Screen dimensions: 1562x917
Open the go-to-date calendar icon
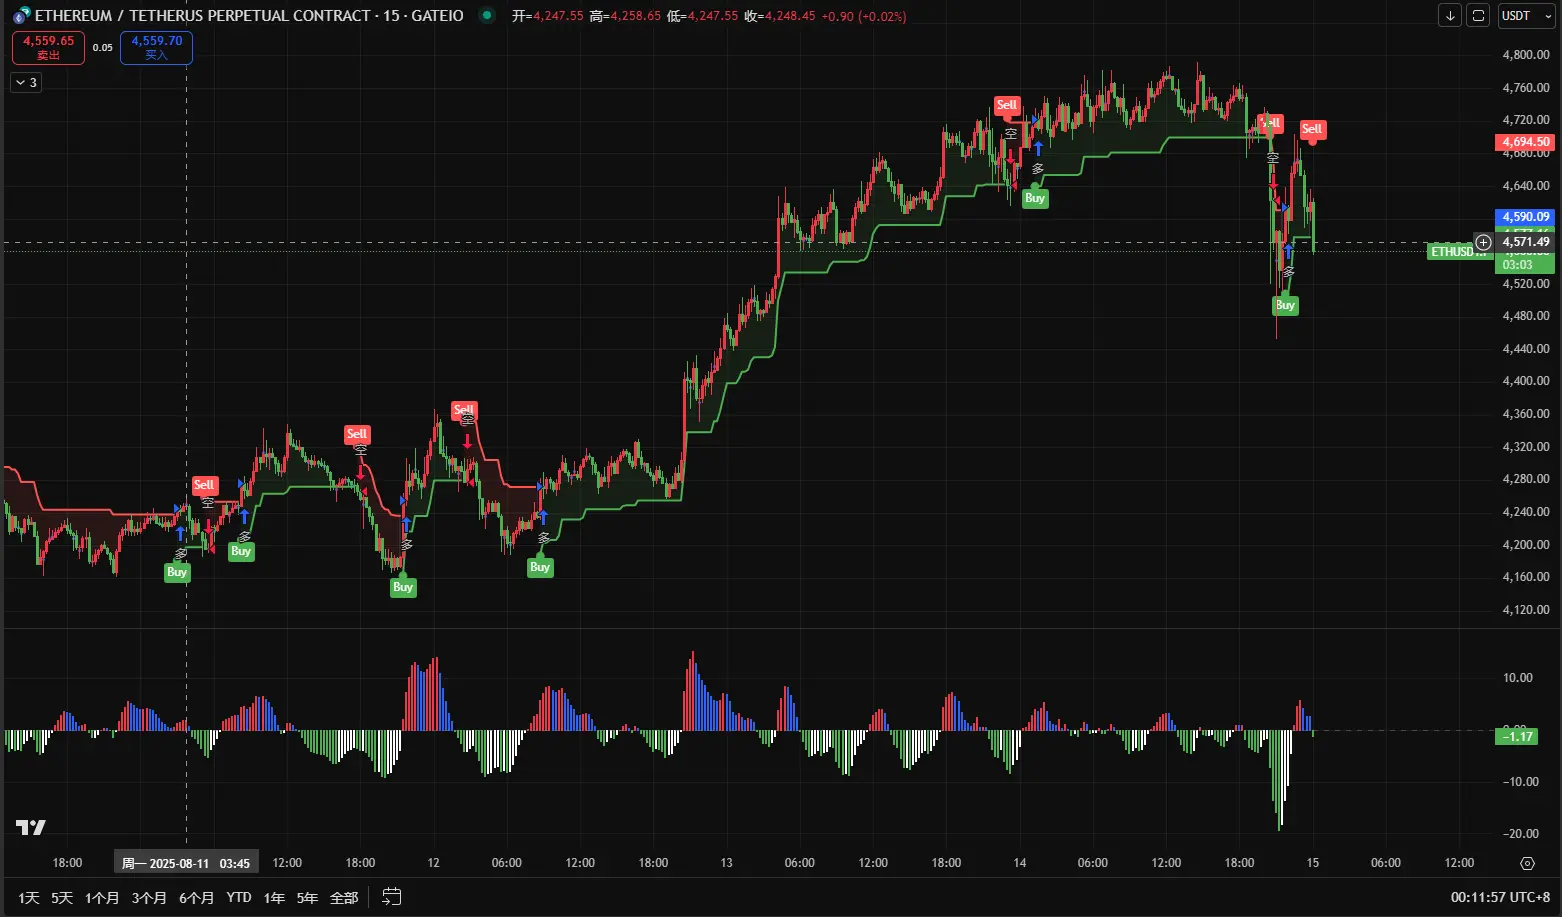[x=392, y=897]
